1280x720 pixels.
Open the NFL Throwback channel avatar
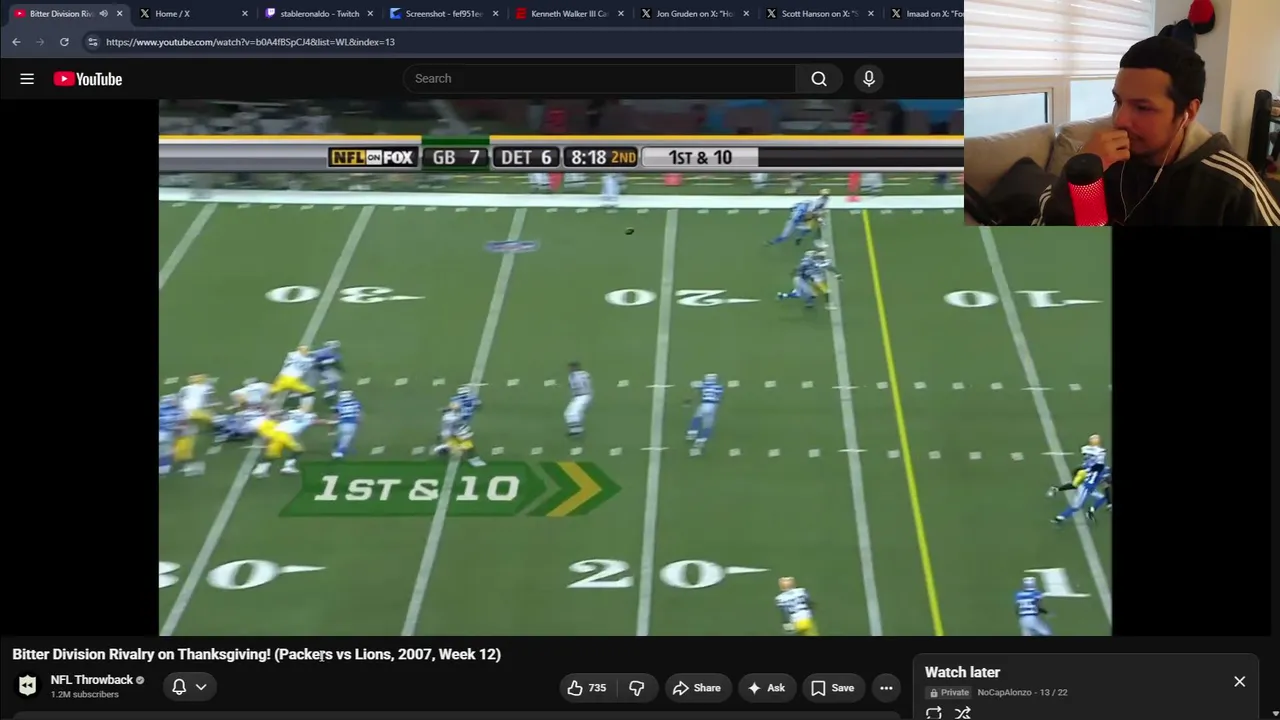[27, 685]
